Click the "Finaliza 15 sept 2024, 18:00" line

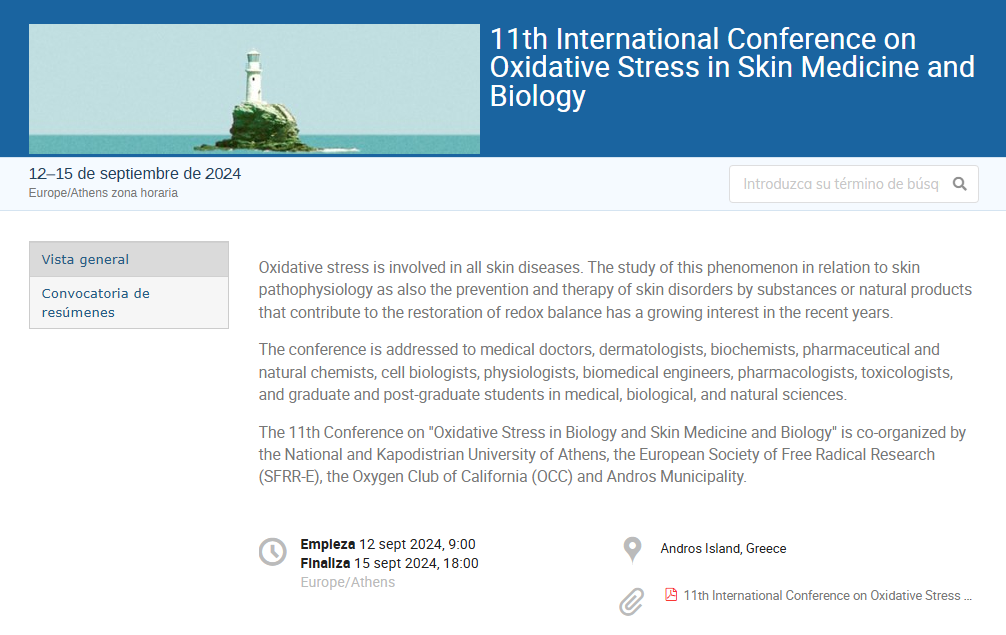[389, 563]
